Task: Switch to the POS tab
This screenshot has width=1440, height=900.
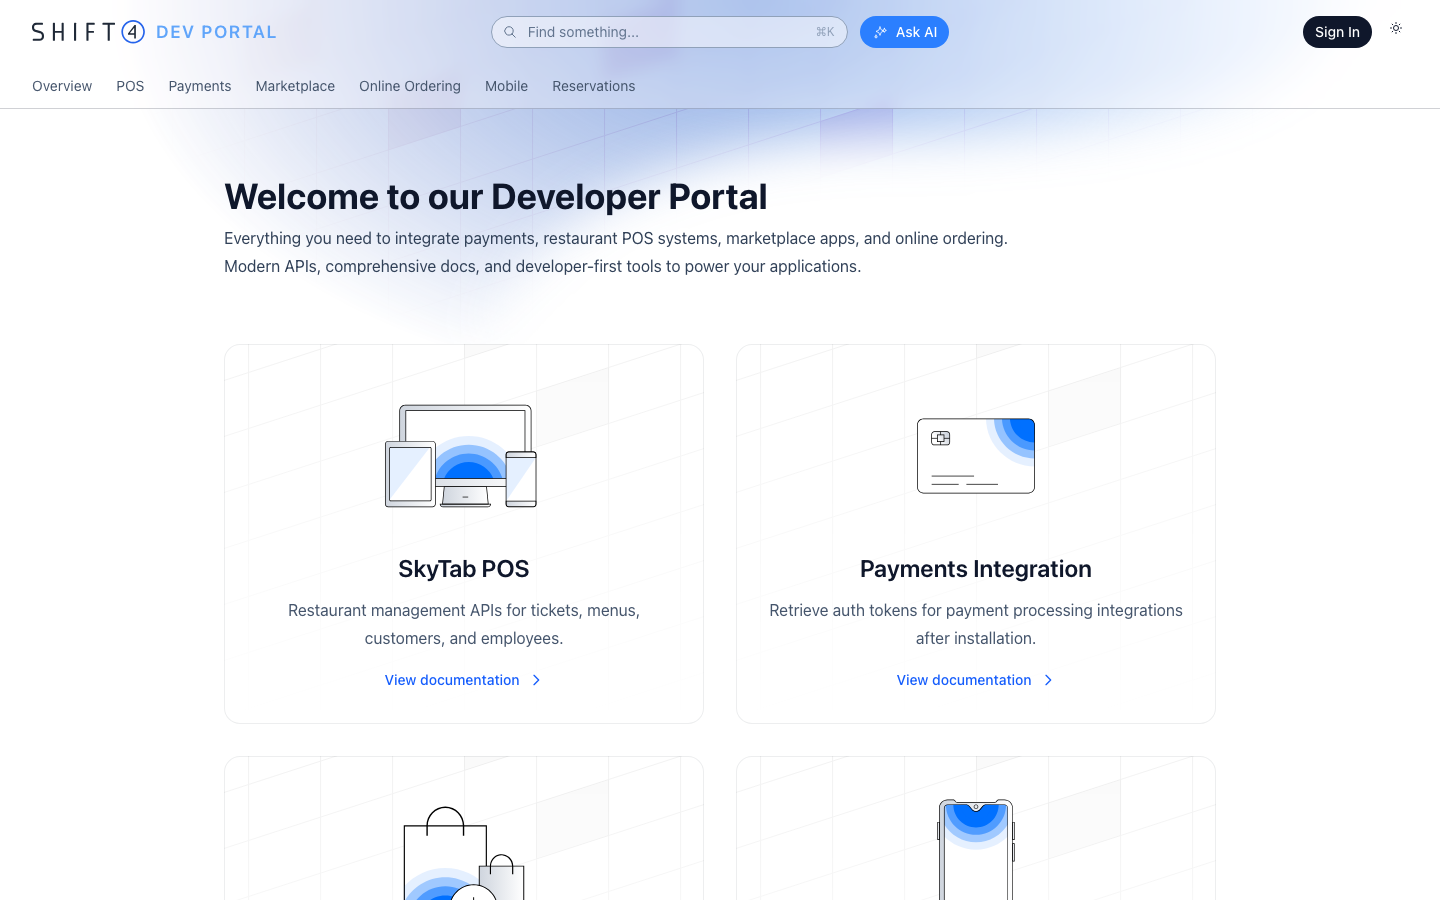Action: [x=130, y=86]
